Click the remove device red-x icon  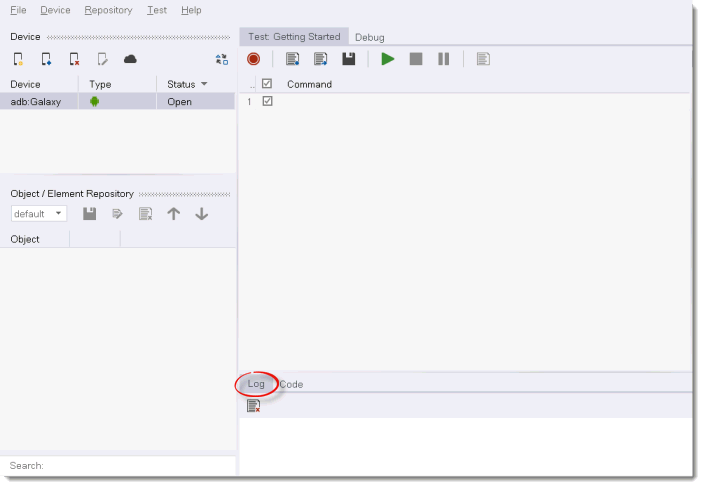pyautogui.click(x=74, y=60)
